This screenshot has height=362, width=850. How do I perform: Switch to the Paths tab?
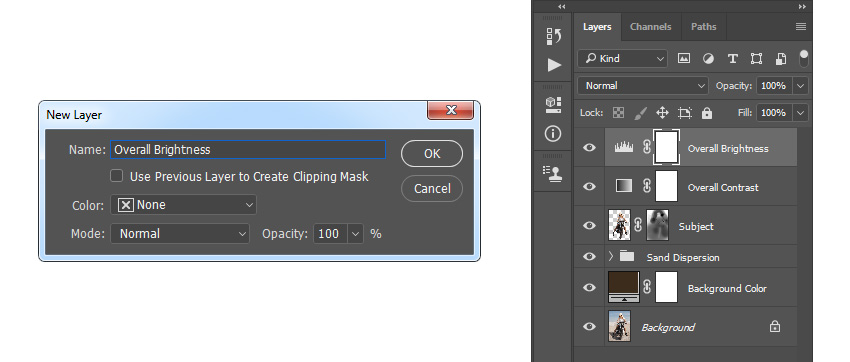coord(704,27)
